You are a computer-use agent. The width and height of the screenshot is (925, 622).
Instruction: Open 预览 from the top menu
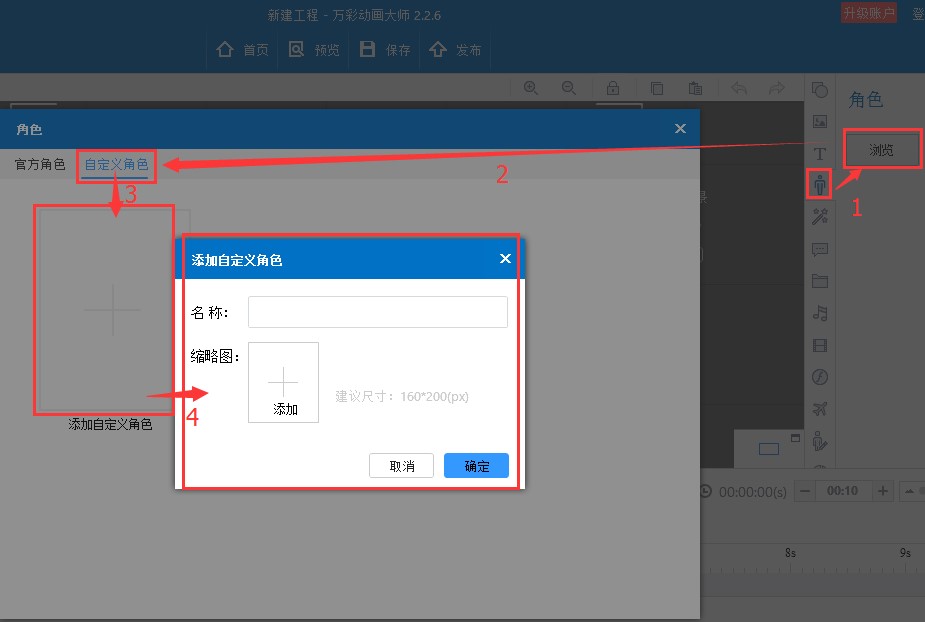click(313, 48)
